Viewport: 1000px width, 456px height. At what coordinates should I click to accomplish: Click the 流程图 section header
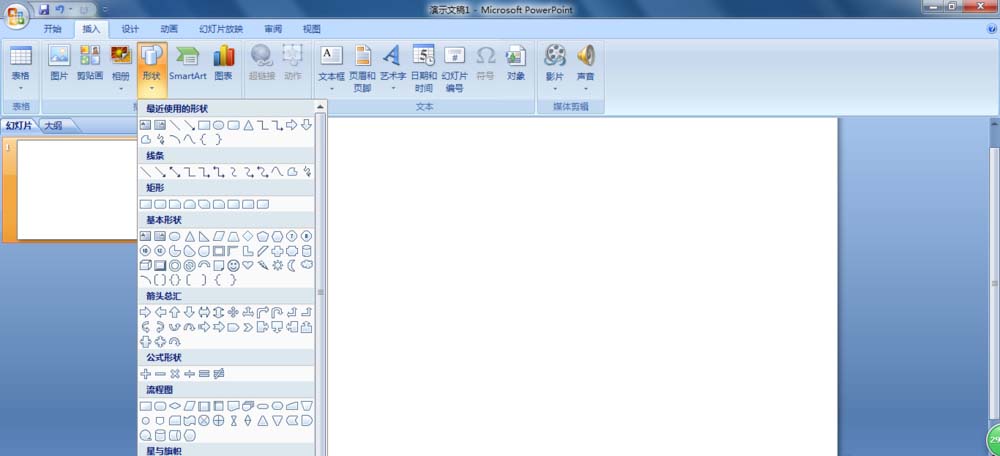[x=159, y=390]
